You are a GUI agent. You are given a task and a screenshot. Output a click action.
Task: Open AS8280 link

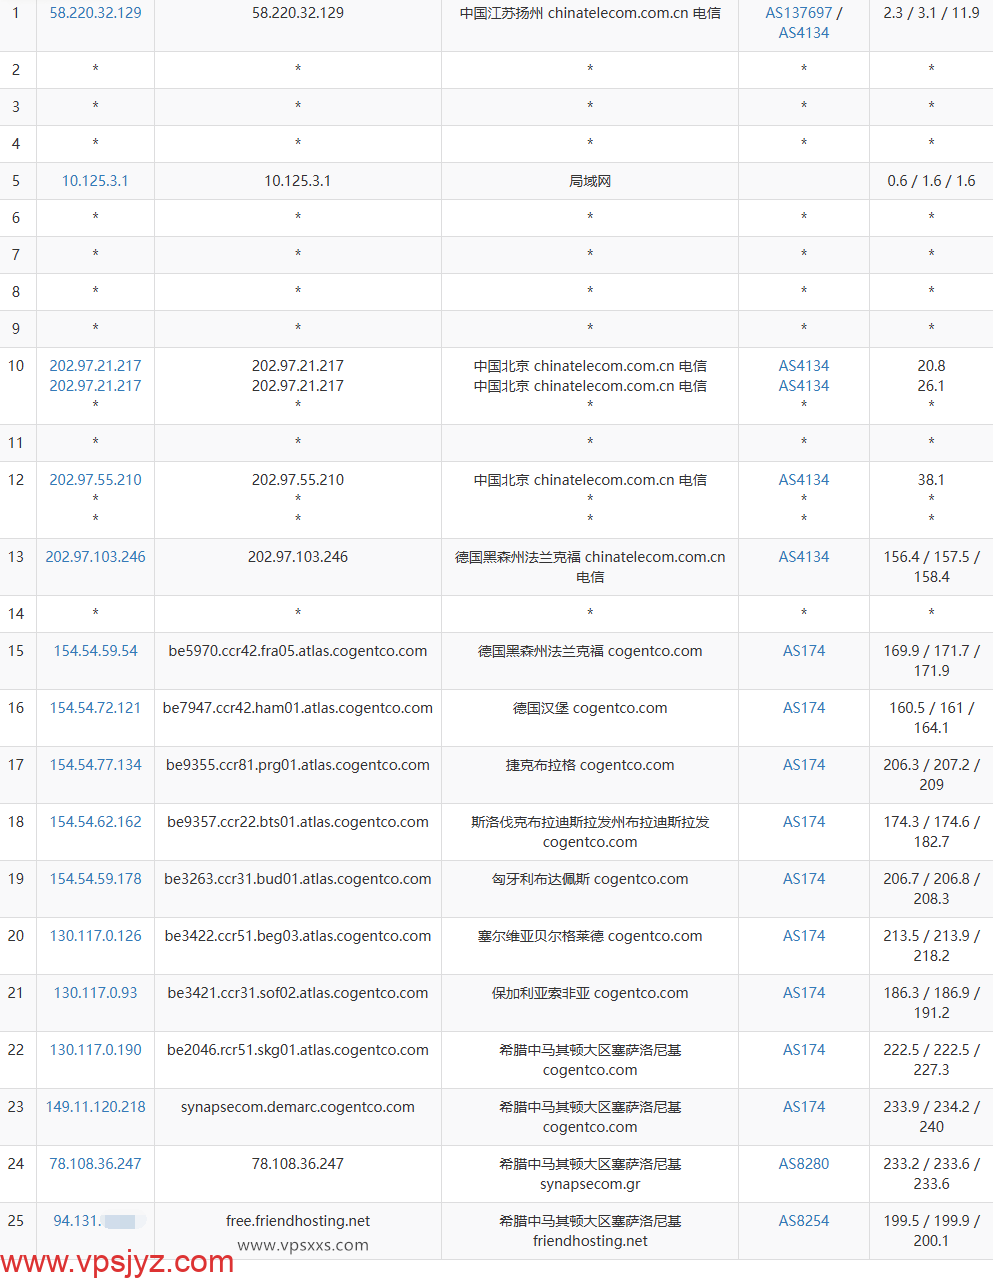pyautogui.click(x=804, y=1164)
